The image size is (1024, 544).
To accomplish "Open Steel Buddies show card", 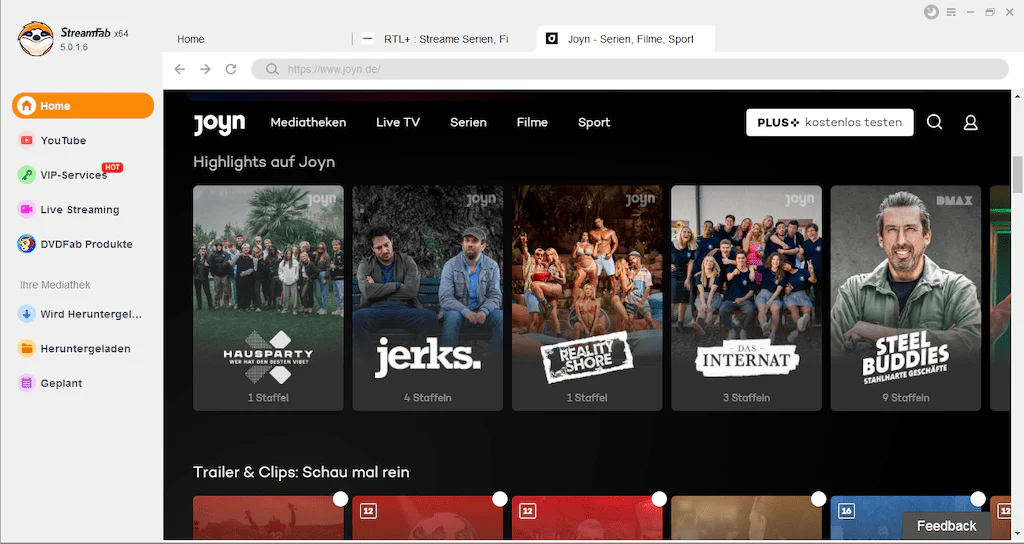I will click(906, 298).
